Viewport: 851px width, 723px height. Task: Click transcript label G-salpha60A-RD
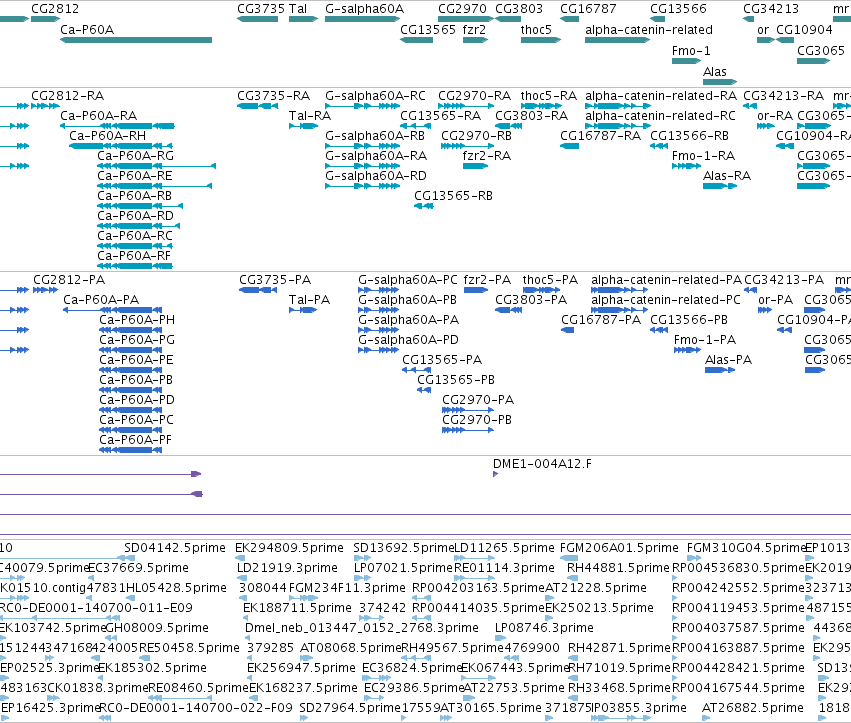[376, 176]
